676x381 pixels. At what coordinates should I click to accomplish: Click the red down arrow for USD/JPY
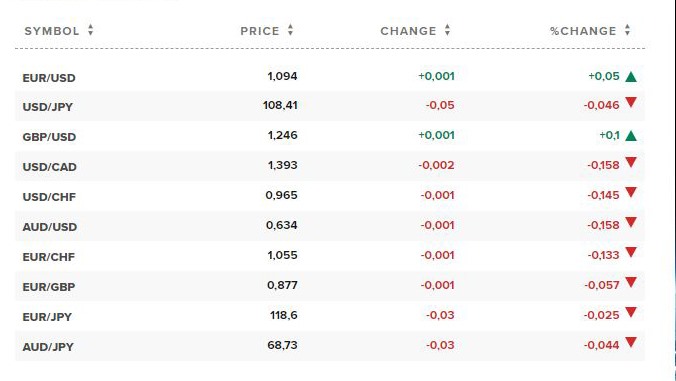click(631, 103)
